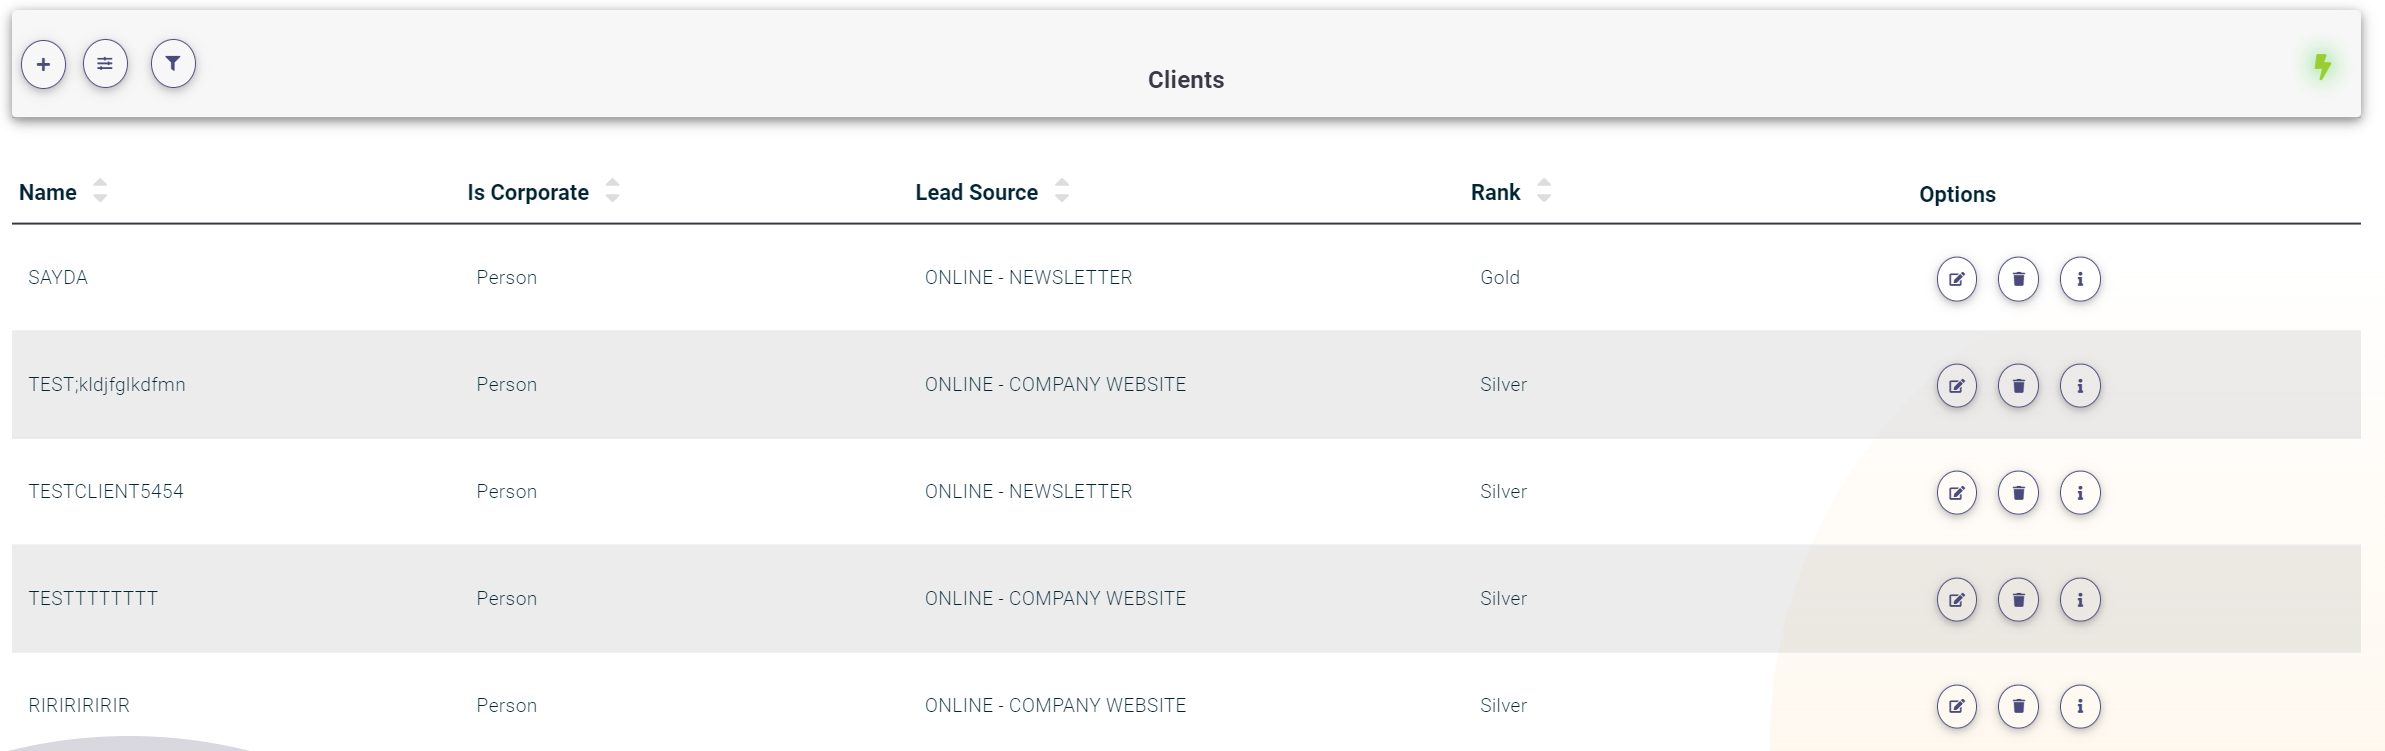2385x751 pixels.
Task: Sort by the Is Corporate column
Action: pos(612,191)
